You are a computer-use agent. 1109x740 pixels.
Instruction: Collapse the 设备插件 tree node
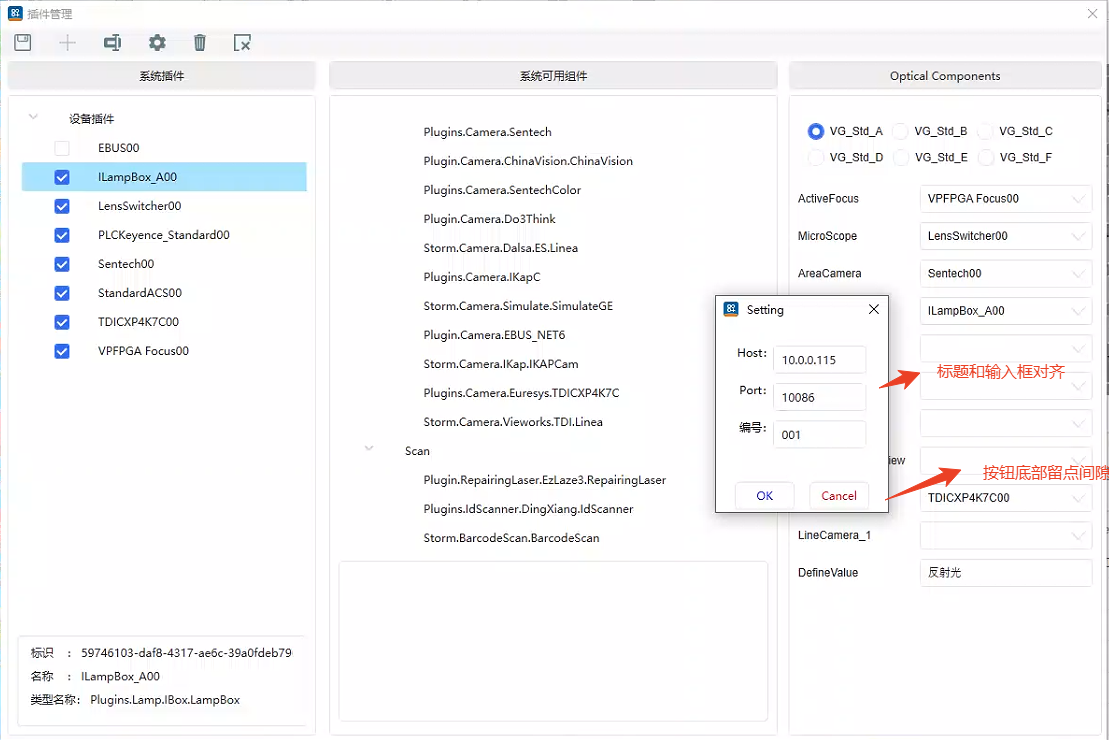coord(34,118)
